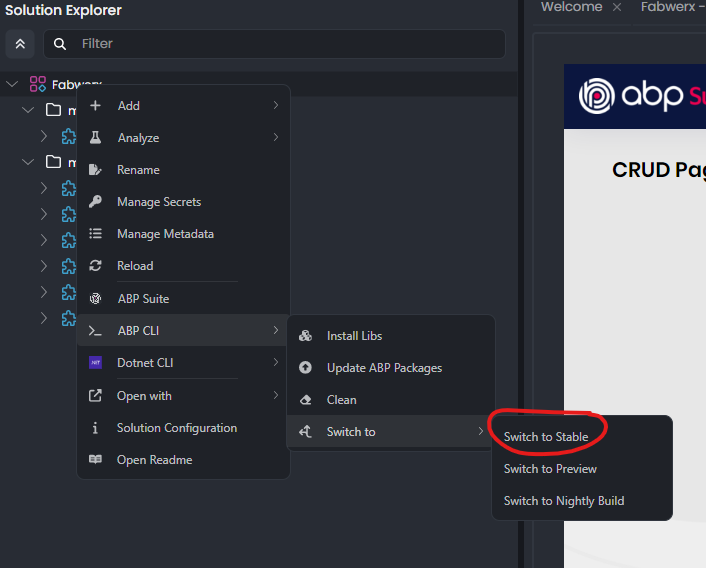Collapse the Fabwerx solution root node

pos(12,85)
